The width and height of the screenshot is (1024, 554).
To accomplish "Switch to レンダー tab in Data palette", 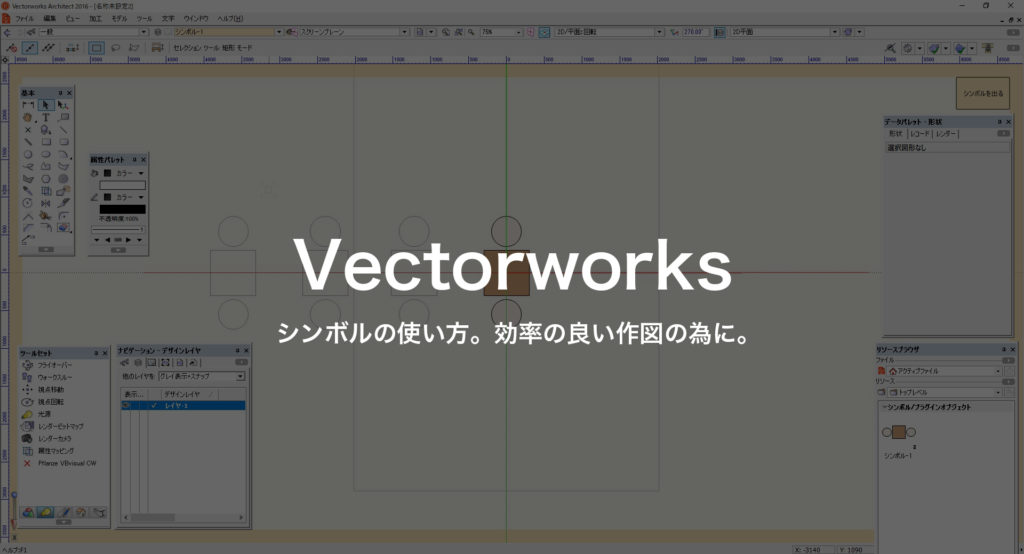I will tap(946, 134).
